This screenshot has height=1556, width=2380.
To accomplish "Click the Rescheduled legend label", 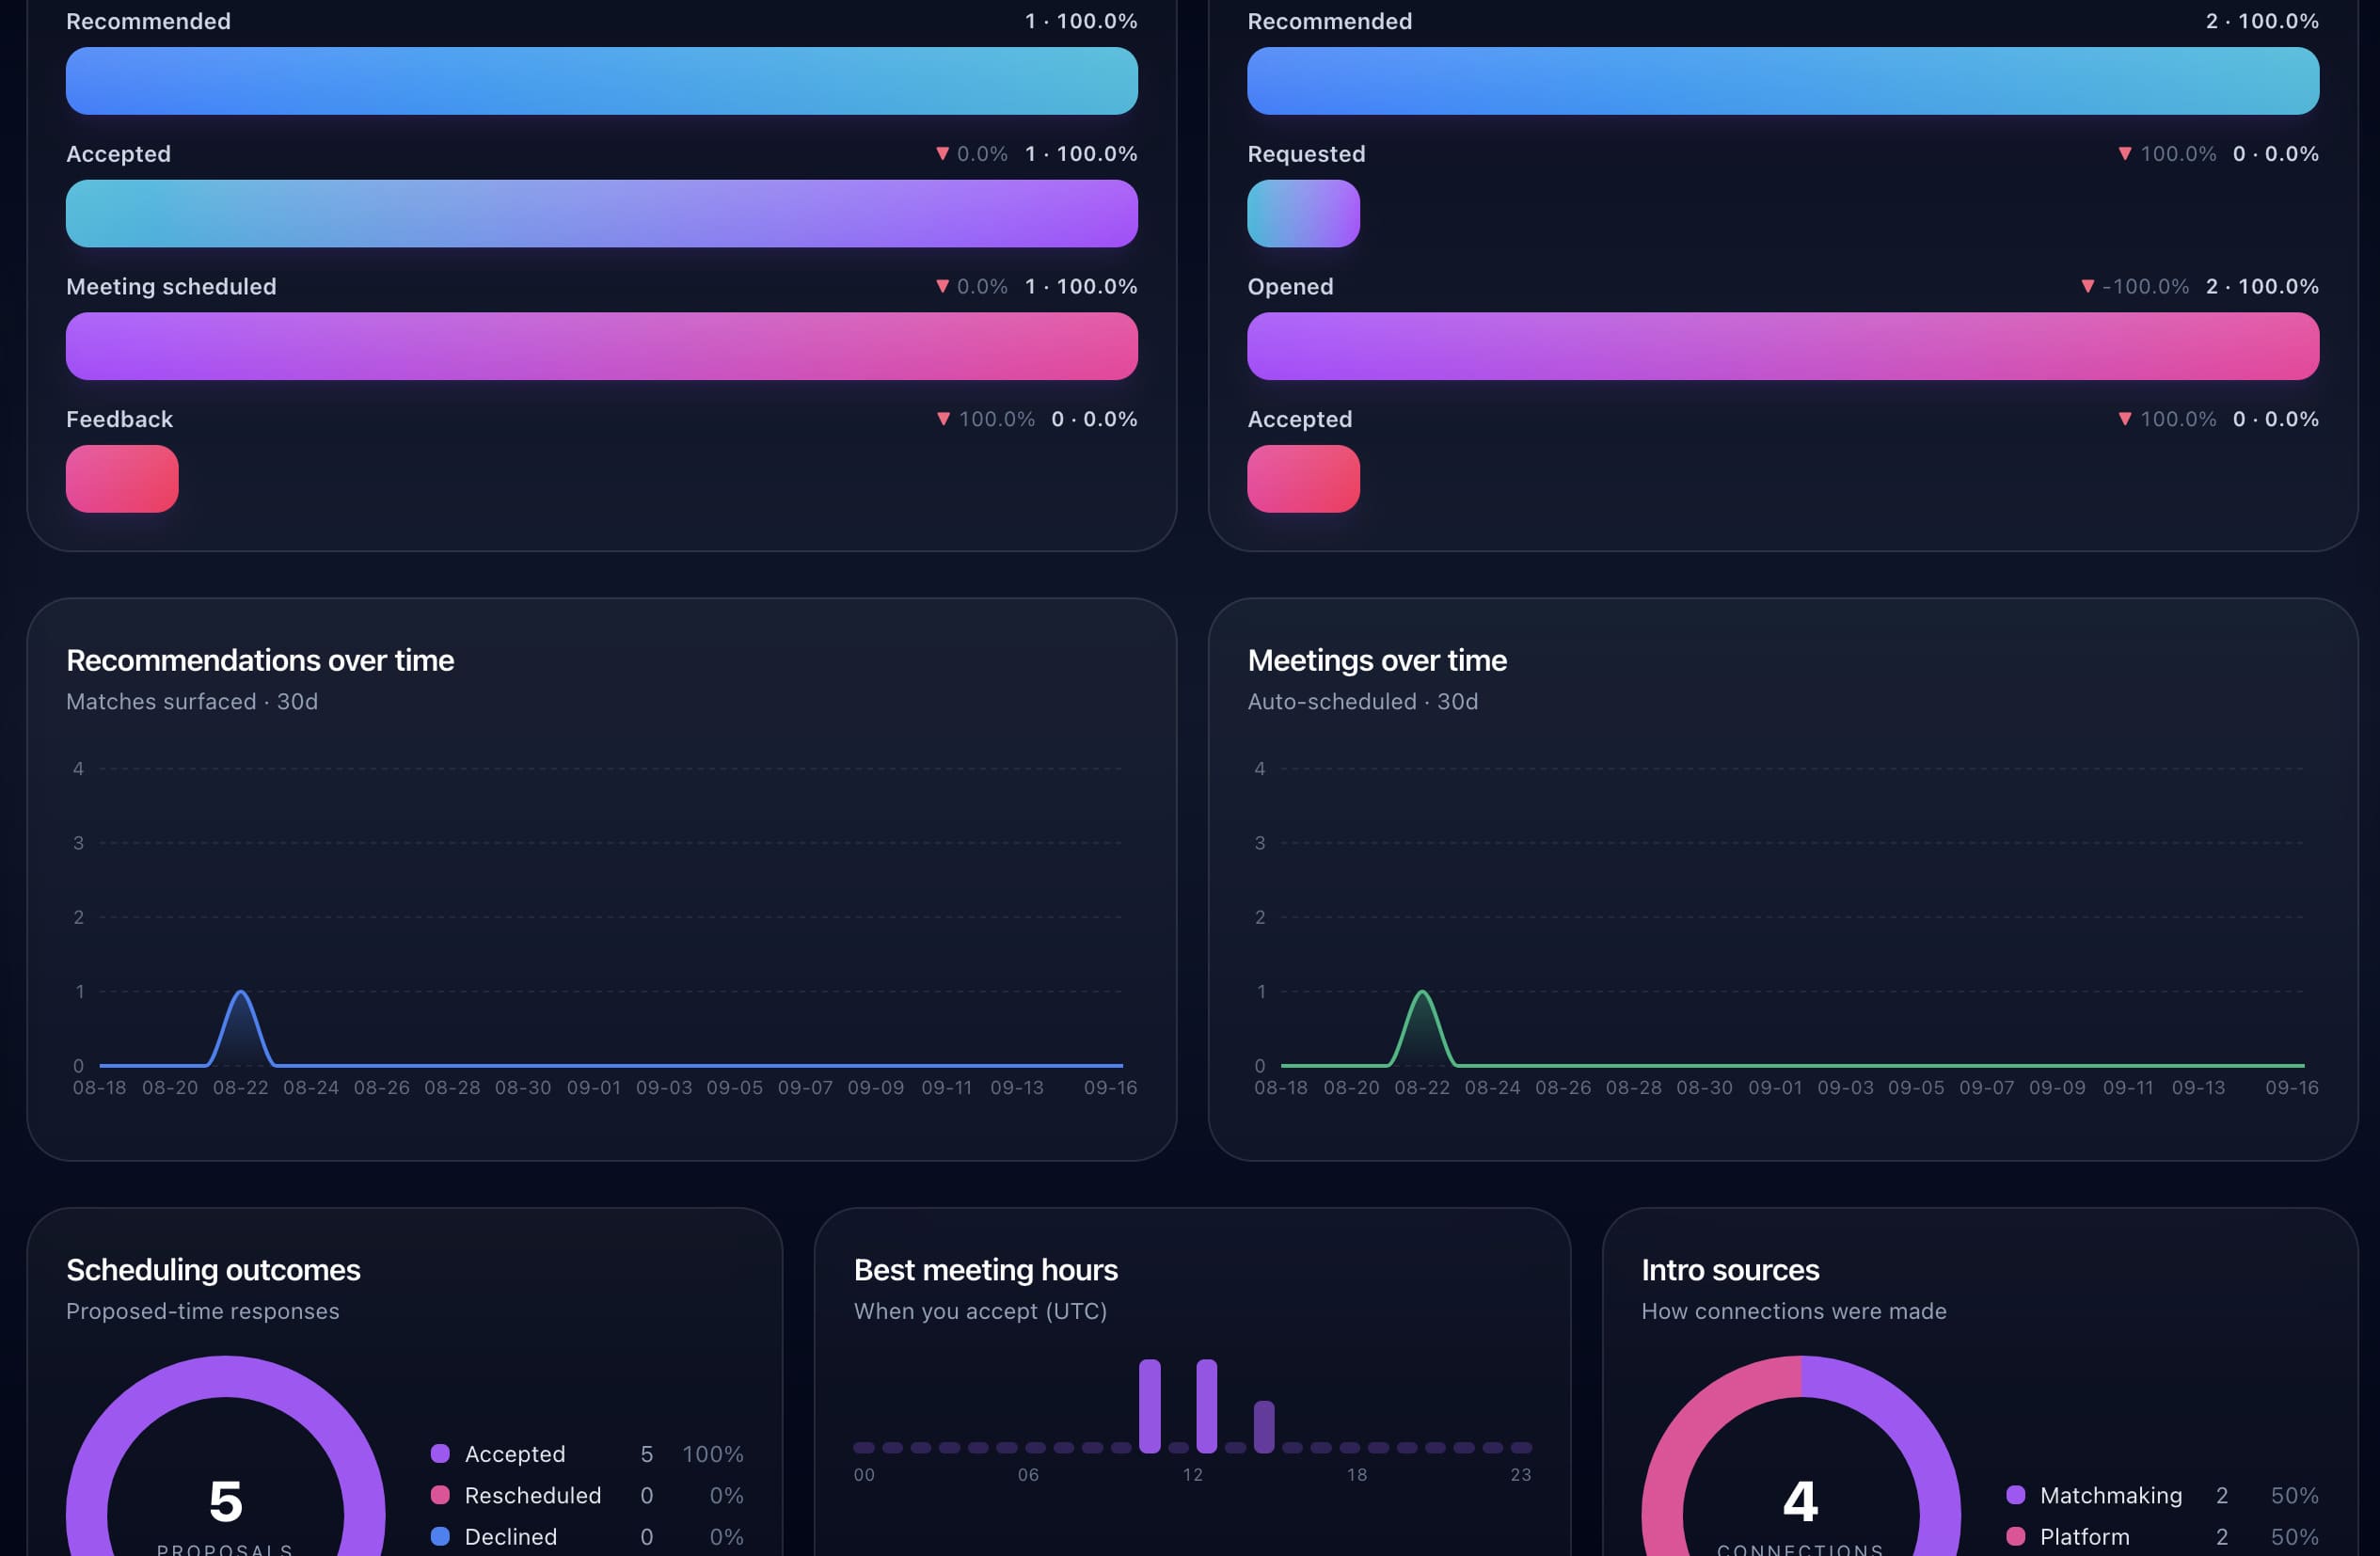I will (x=533, y=1495).
